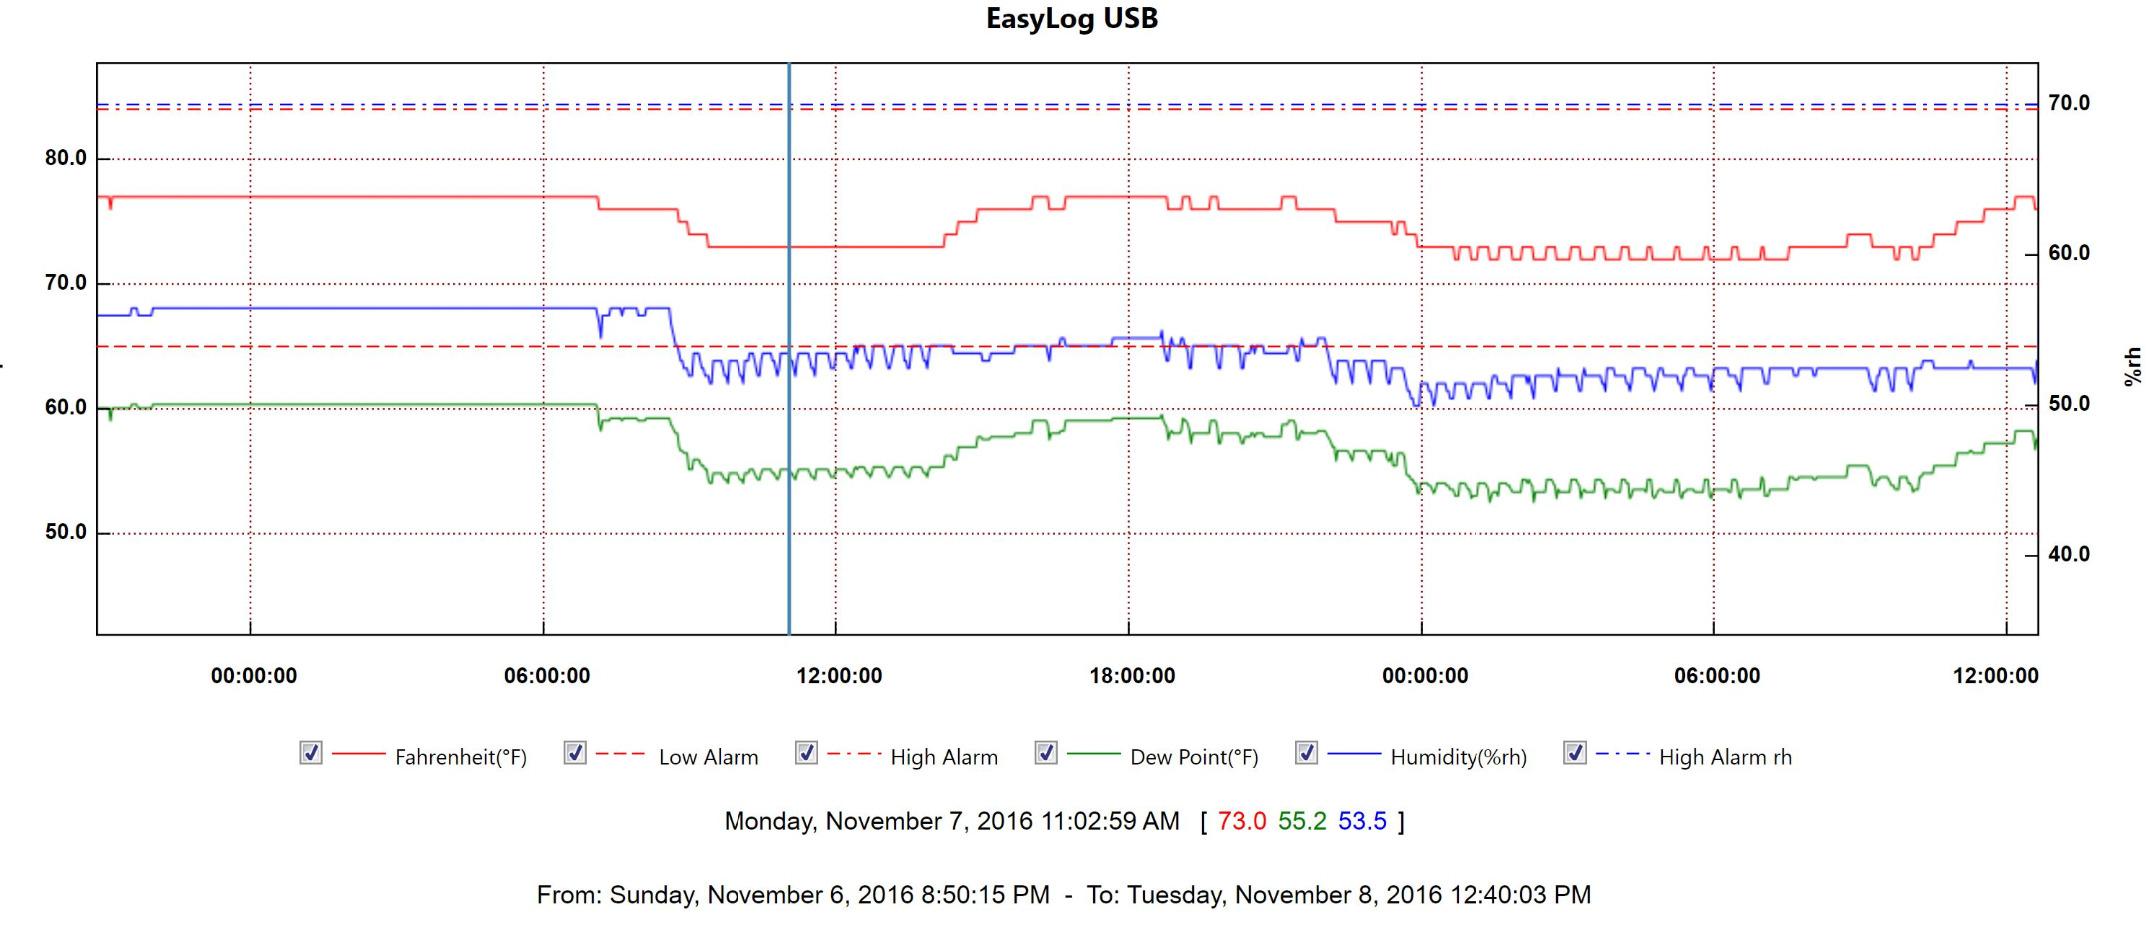Screen dimensions: 2154x928
Task: Click the first 00:00:00 time axis label
Action: [x=253, y=676]
